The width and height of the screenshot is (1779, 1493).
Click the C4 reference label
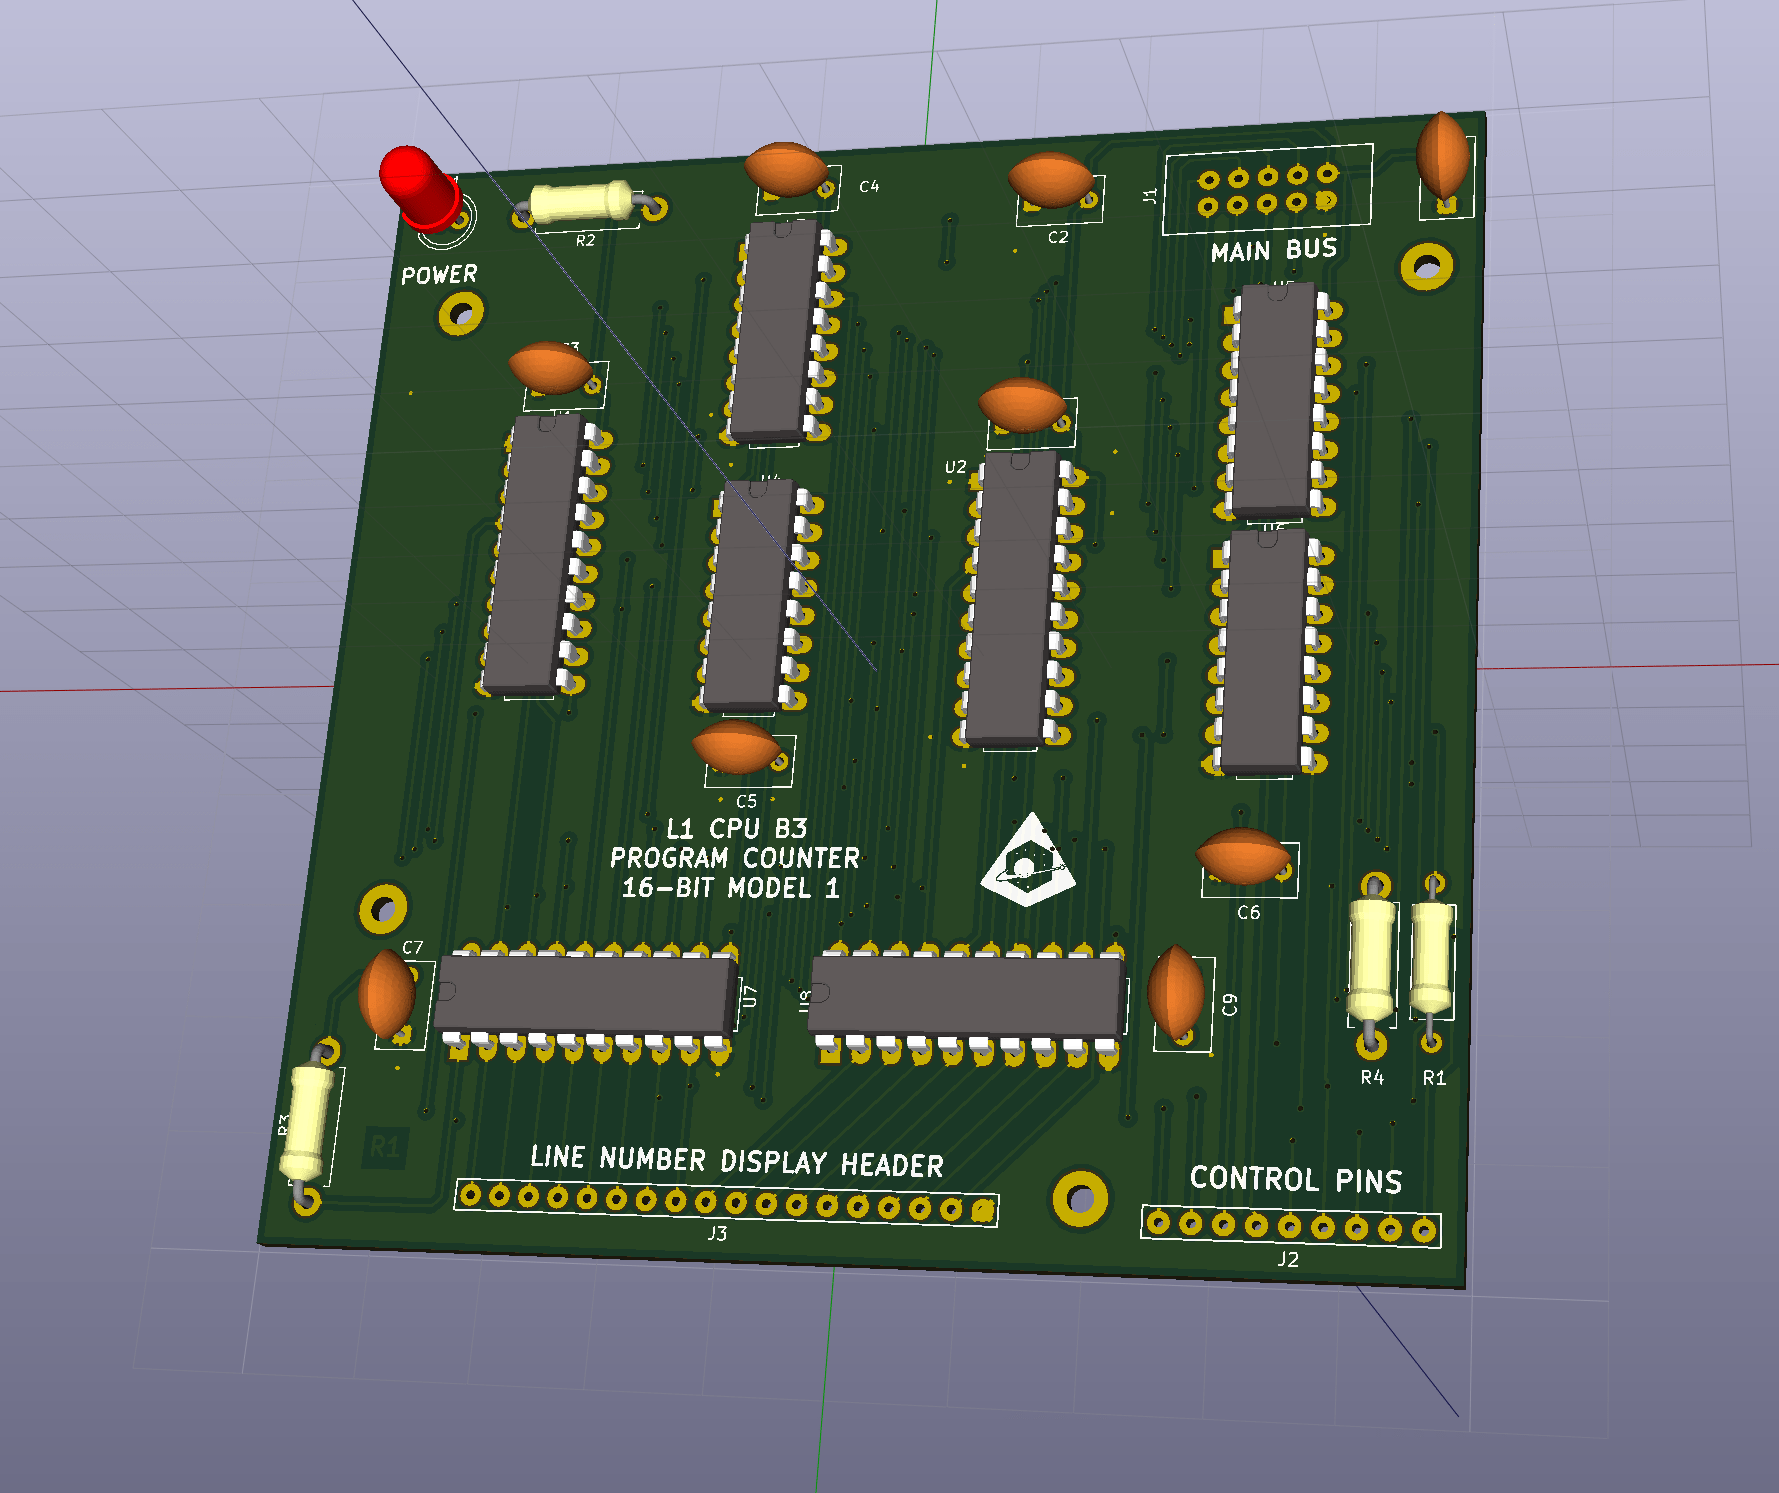click(869, 186)
